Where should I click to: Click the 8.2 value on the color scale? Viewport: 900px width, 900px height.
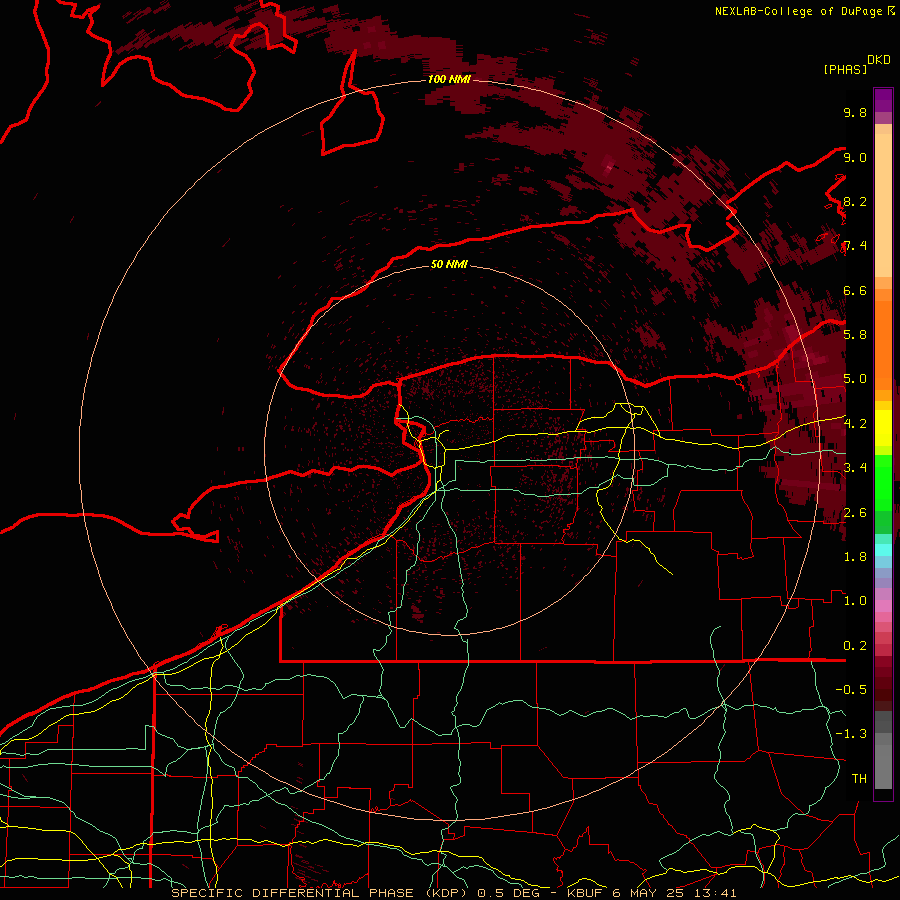(855, 201)
